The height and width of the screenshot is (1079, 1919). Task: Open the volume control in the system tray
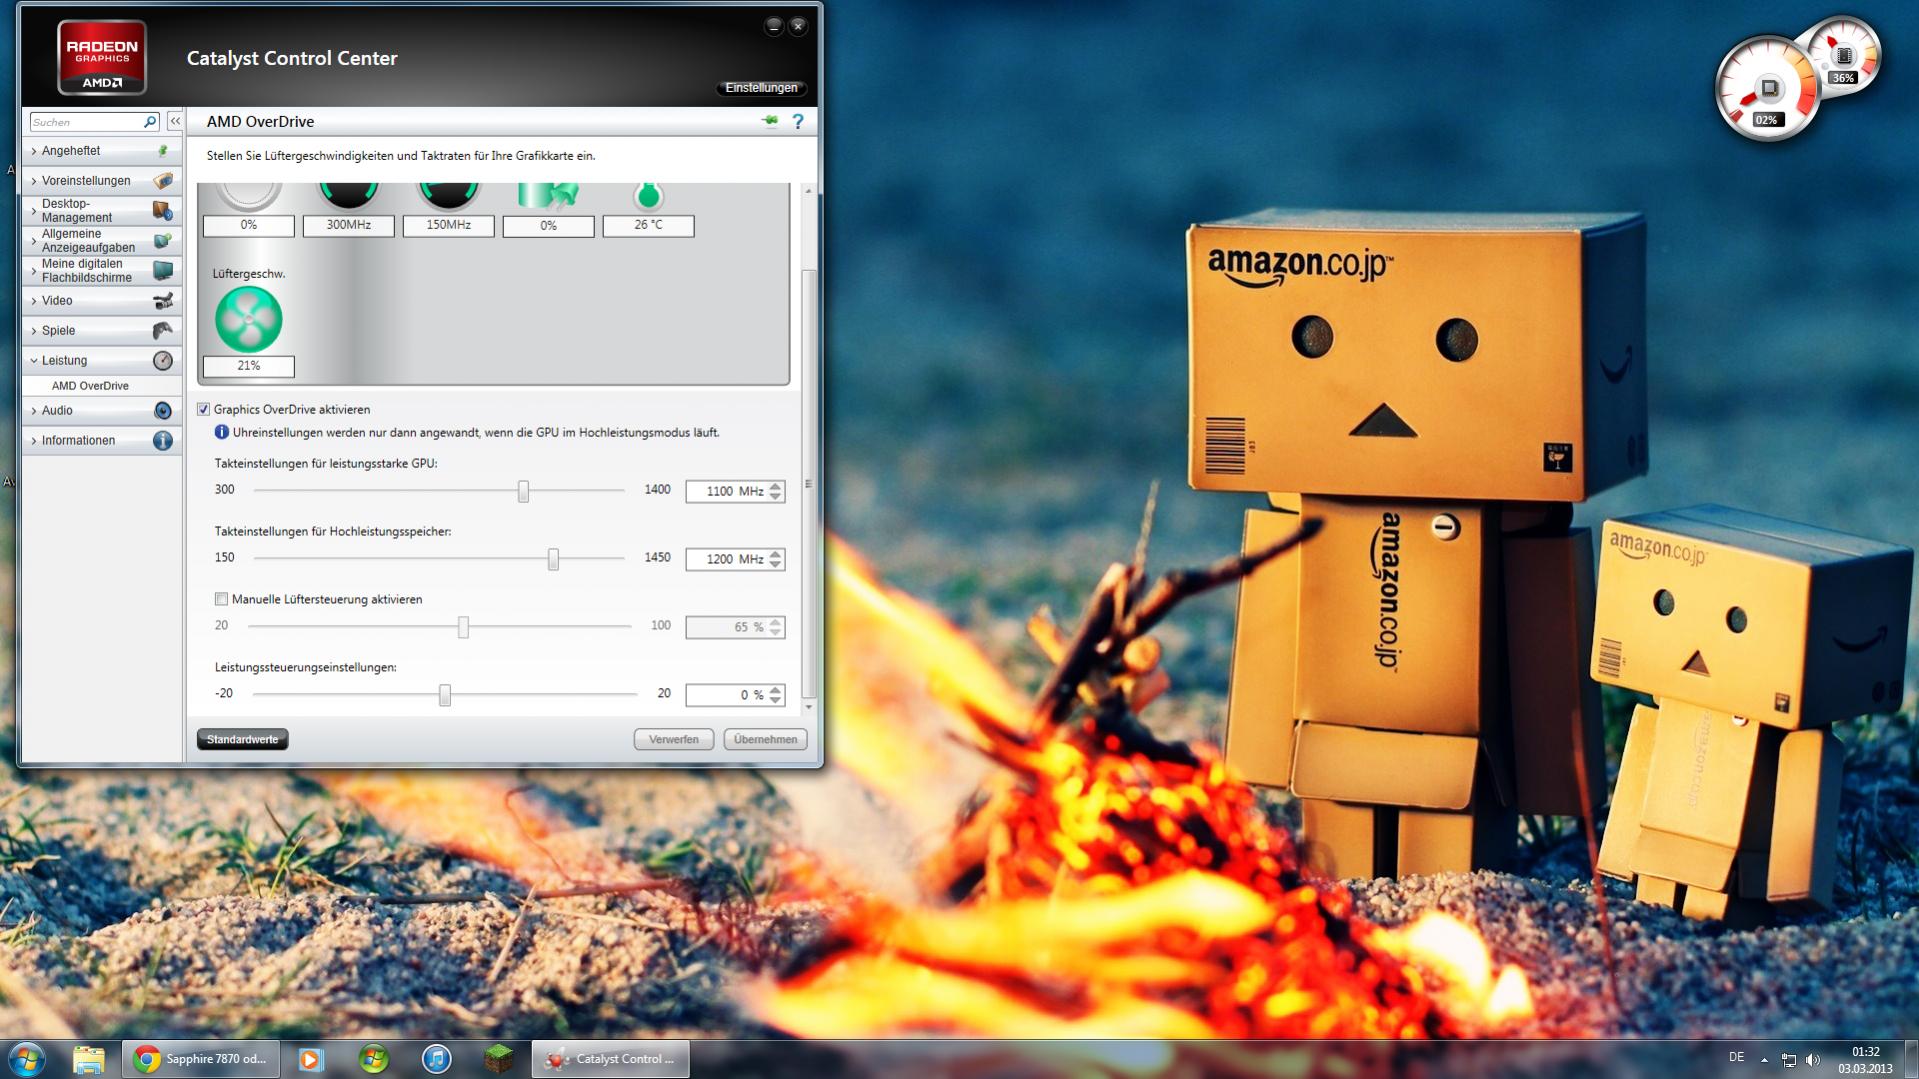pyautogui.click(x=1813, y=1059)
